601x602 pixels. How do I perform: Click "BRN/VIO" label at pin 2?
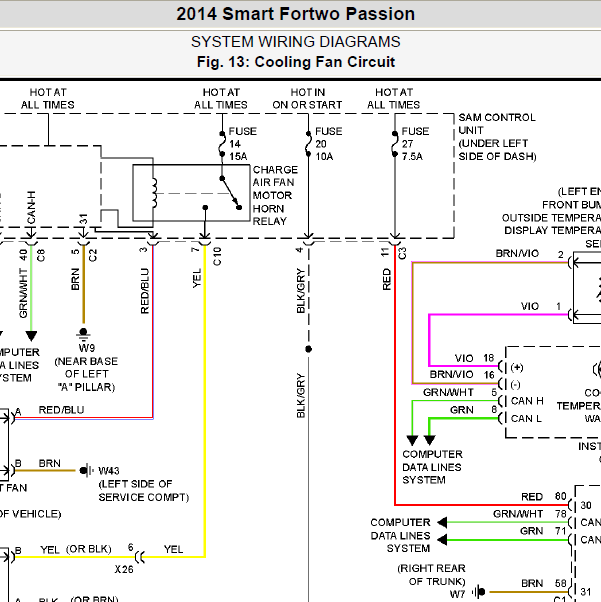(517, 253)
